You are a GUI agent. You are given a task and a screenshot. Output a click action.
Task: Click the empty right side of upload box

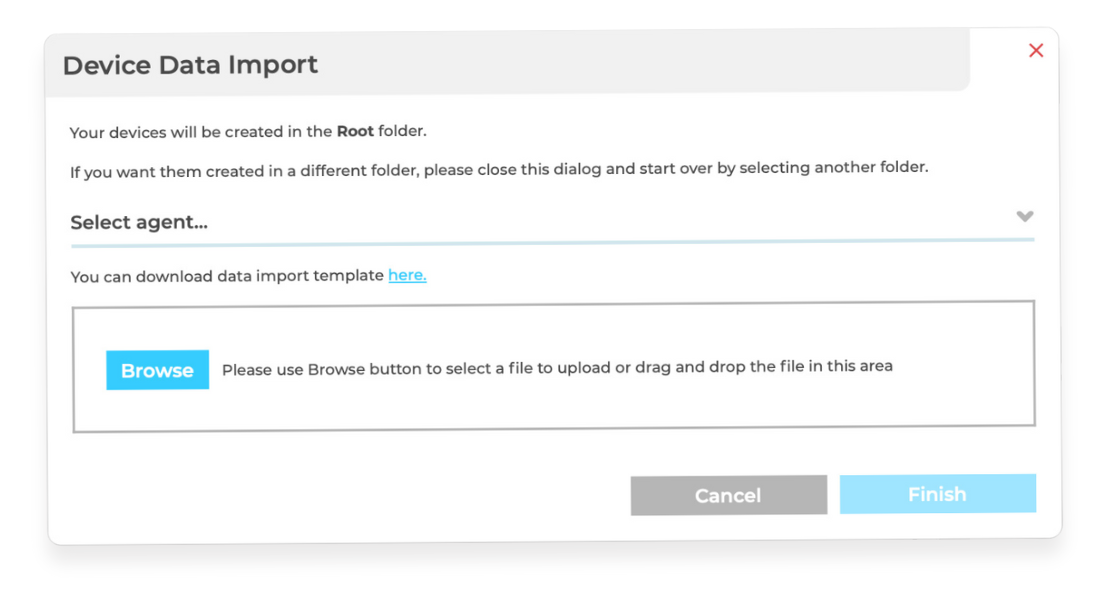point(965,366)
